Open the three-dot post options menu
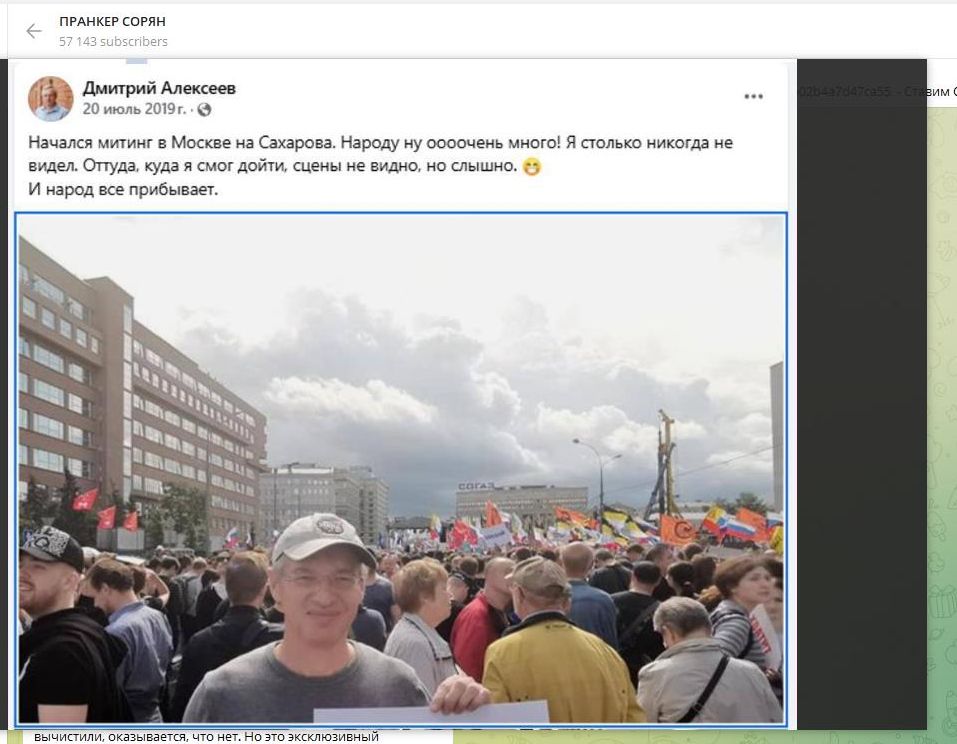 [x=753, y=97]
